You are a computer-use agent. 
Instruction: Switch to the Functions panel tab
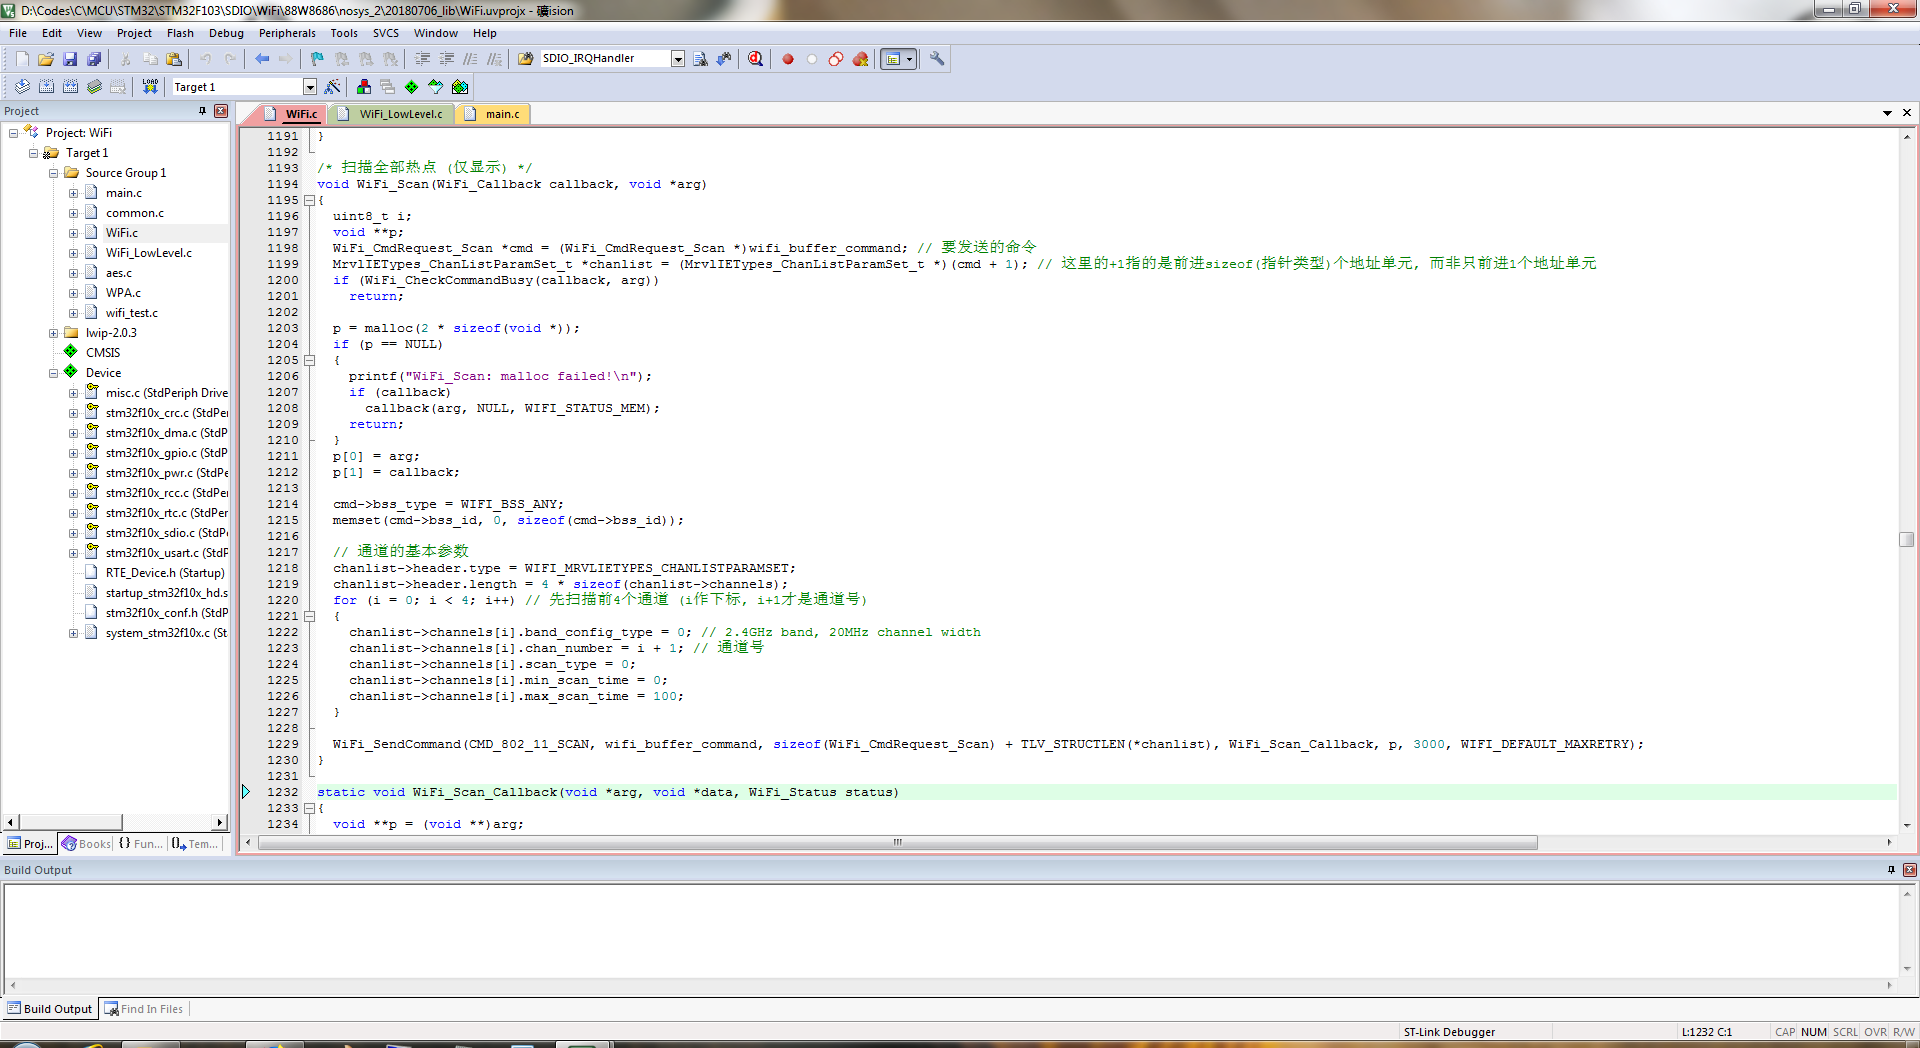(140, 844)
